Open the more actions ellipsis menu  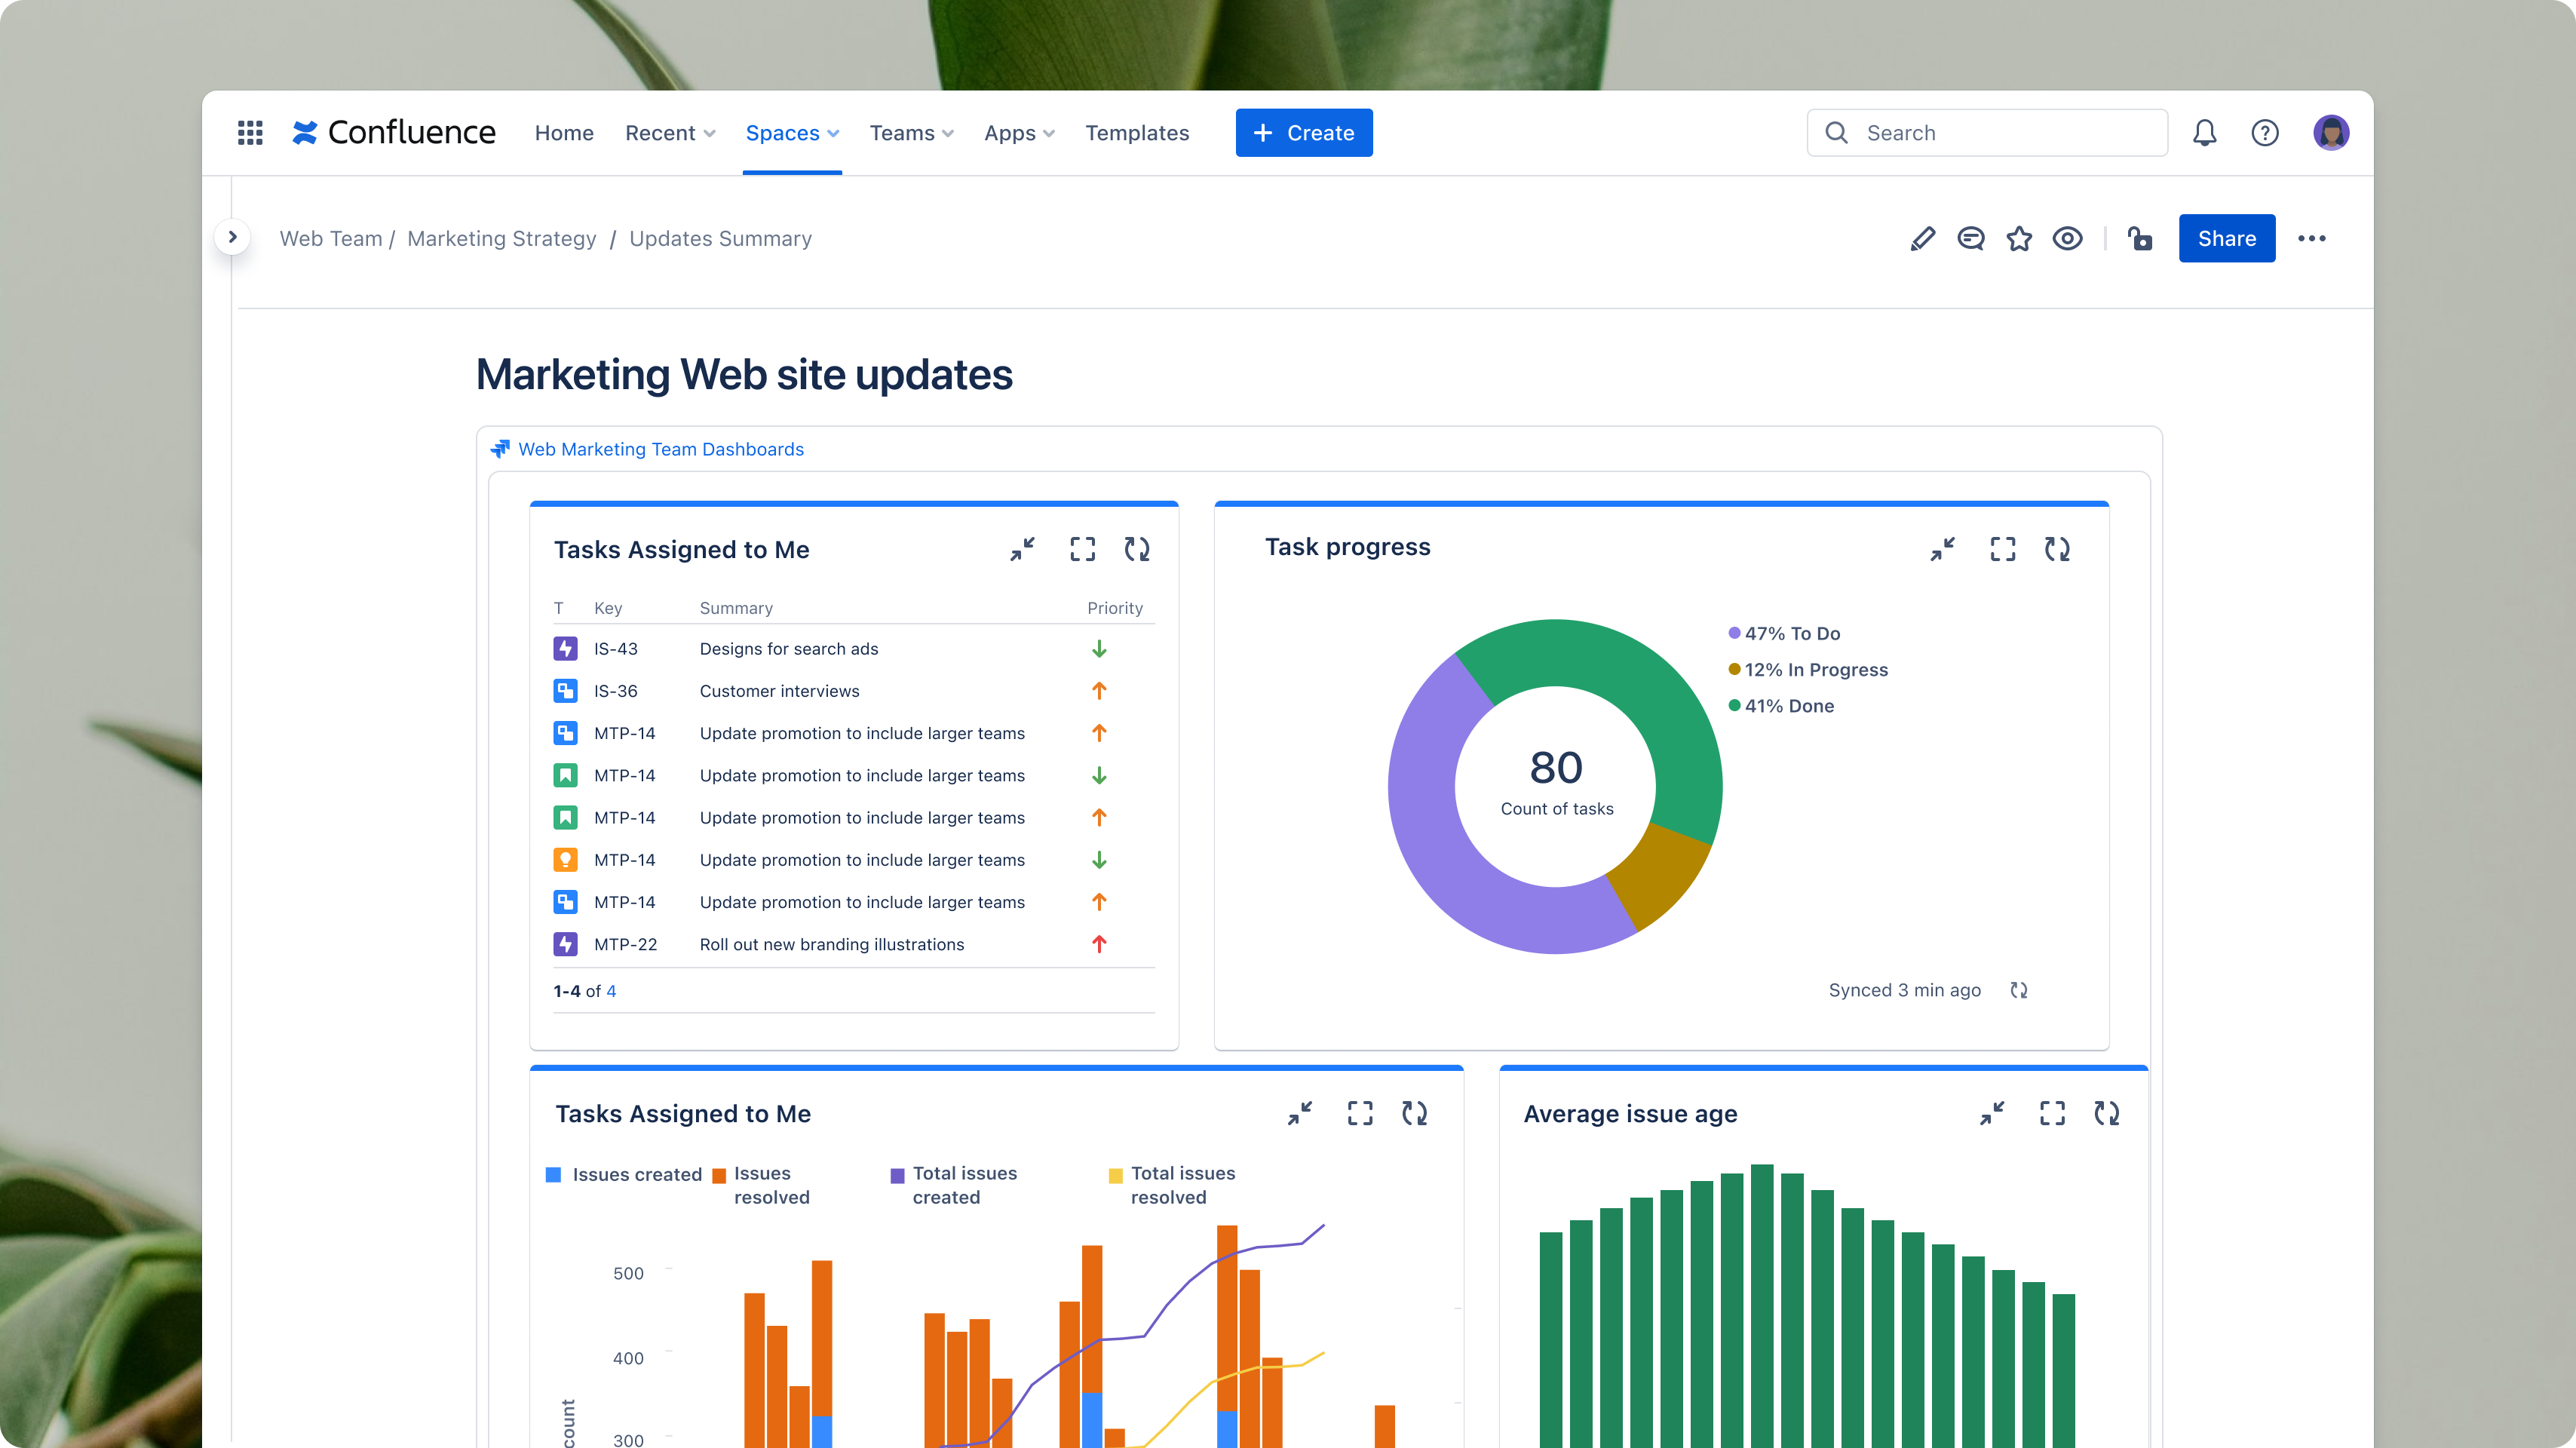[2311, 238]
